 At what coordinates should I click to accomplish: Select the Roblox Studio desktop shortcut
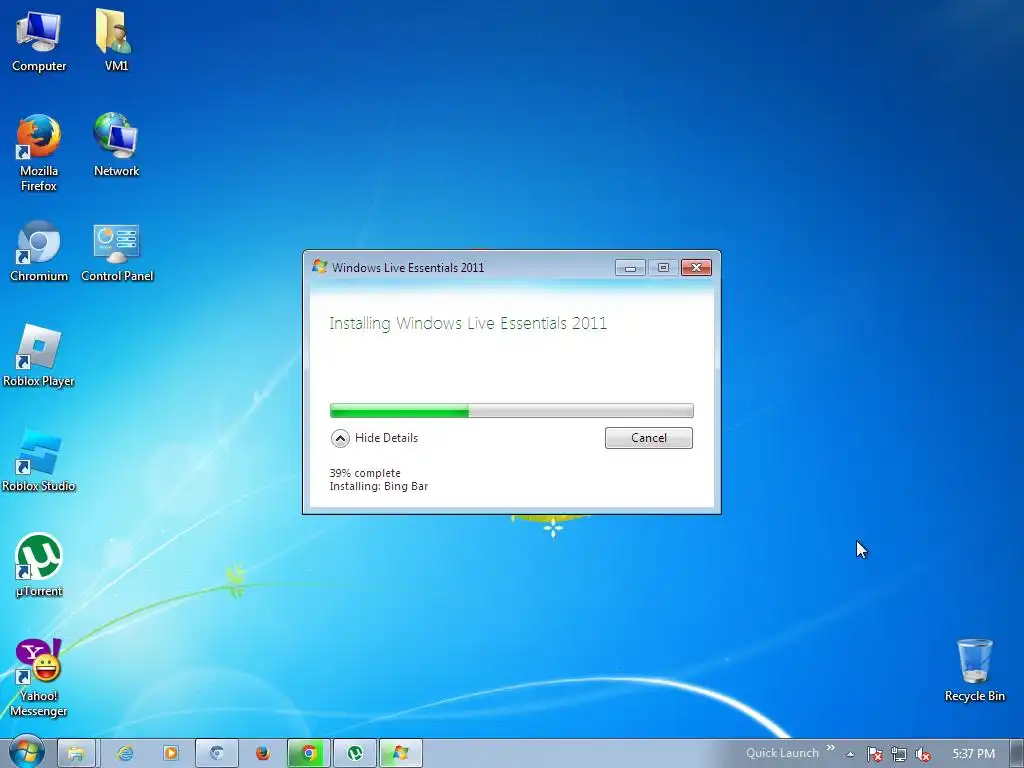click(x=39, y=460)
